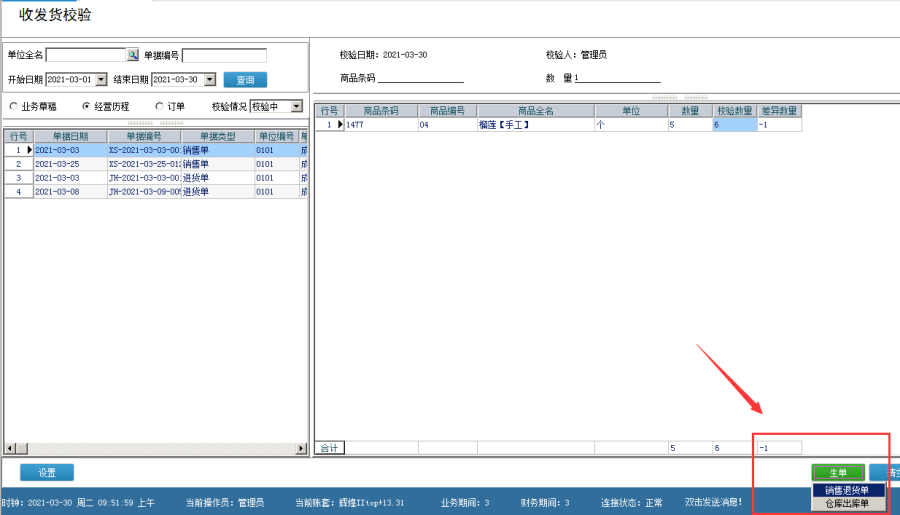Expand the 校验情况 dropdown
The image size is (900, 515).
[x=296, y=106]
